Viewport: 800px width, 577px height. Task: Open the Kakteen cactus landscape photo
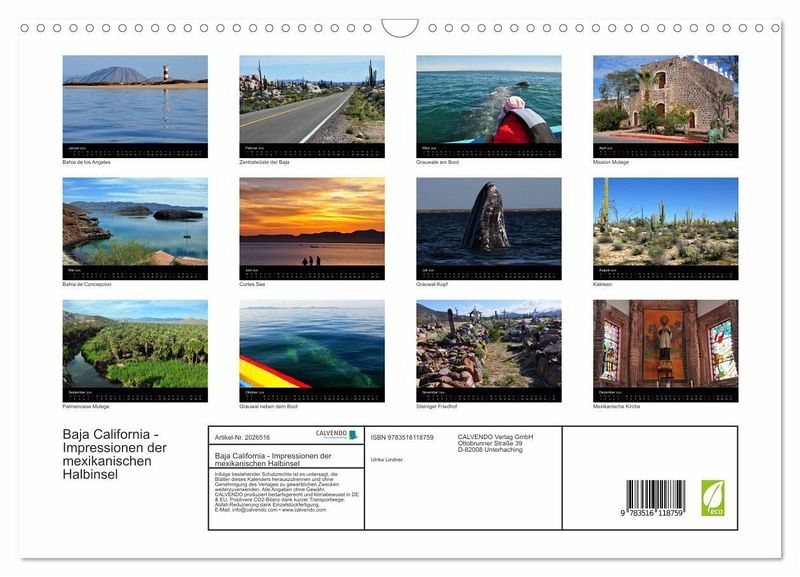click(665, 221)
